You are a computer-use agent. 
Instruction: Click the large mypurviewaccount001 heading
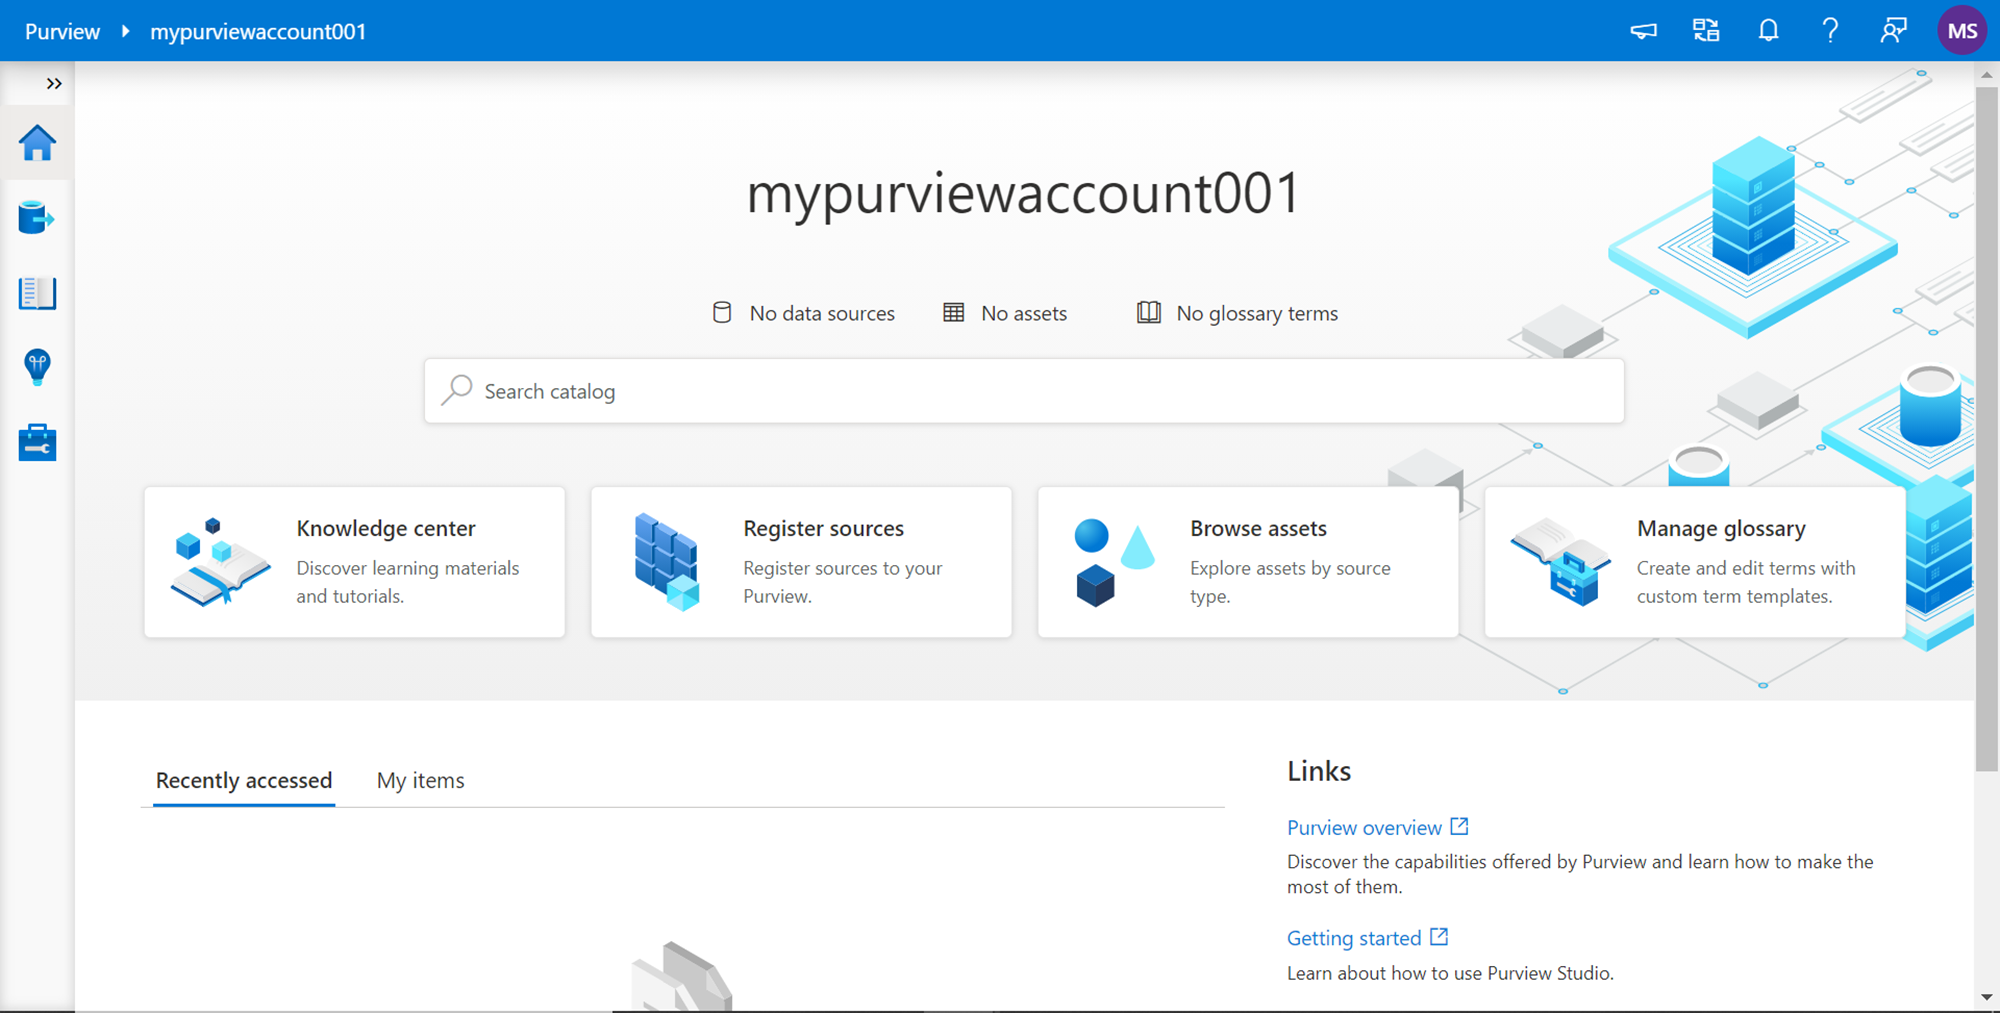pos(1023,193)
